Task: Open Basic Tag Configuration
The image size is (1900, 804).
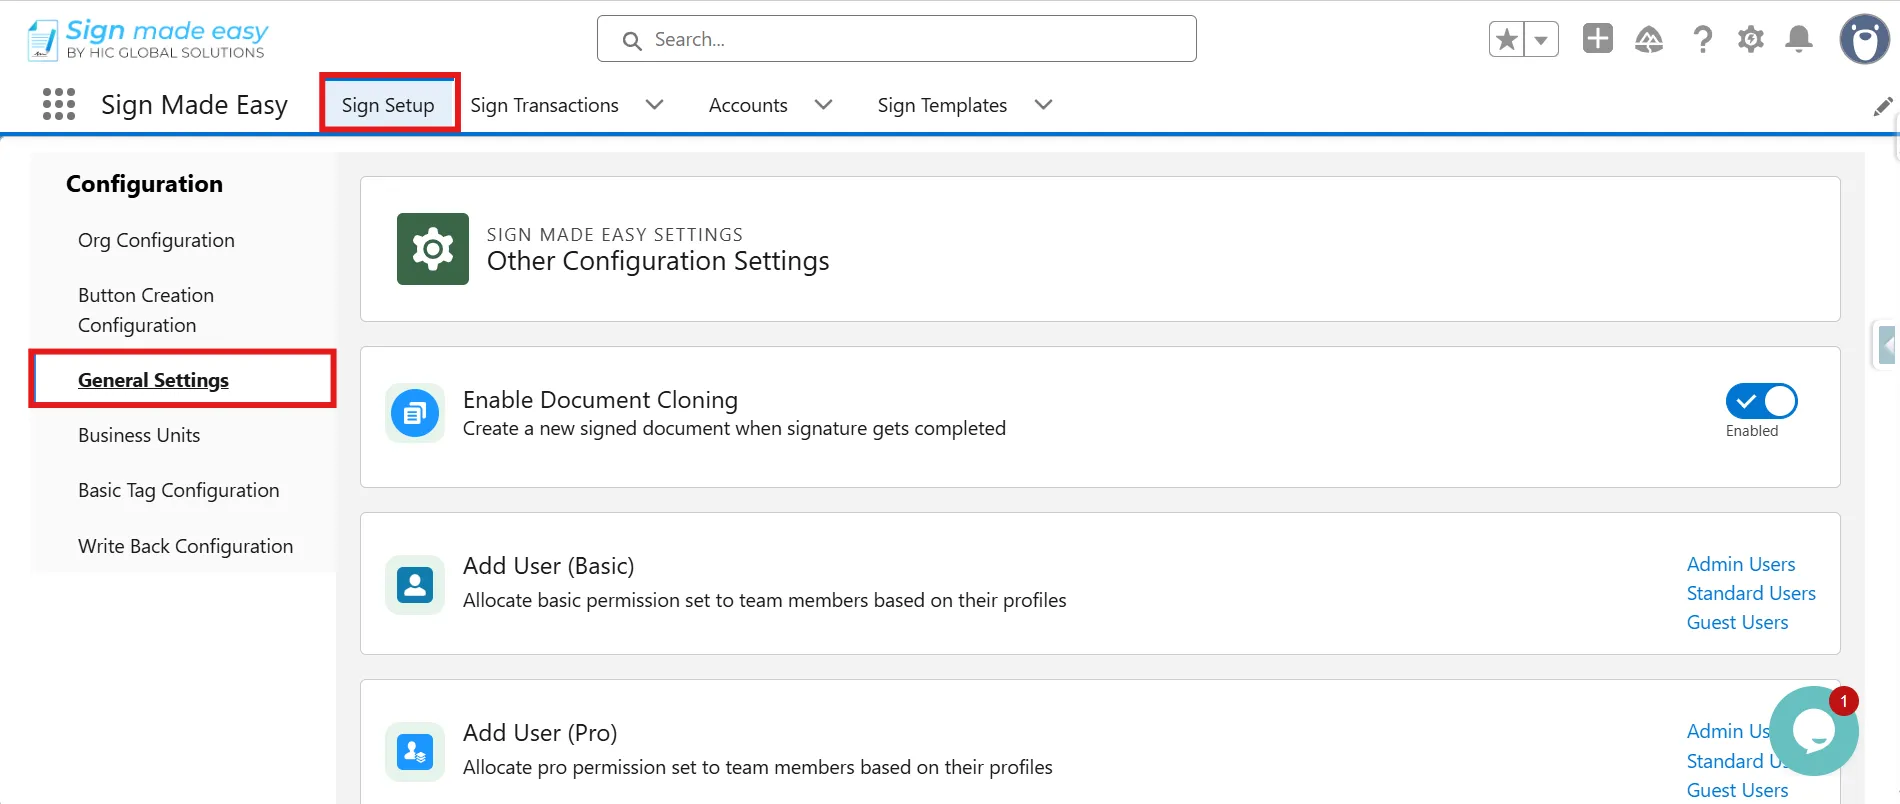Action: tap(179, 490)
